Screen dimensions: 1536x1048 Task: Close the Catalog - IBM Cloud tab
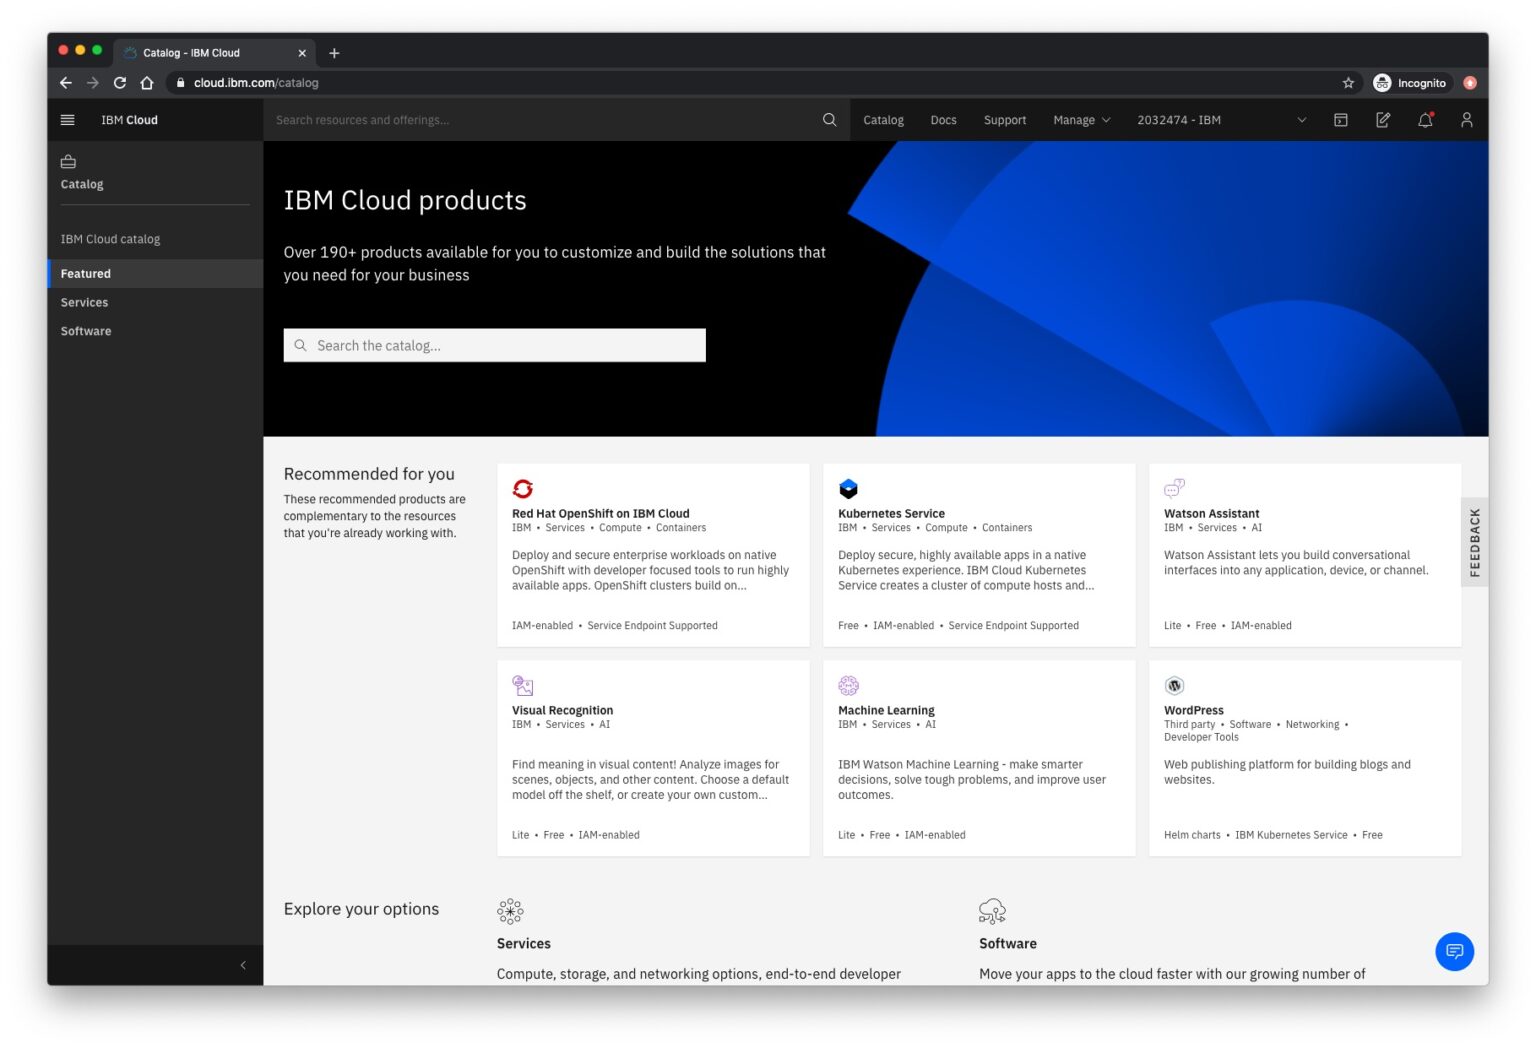click(x=302, y=53)
